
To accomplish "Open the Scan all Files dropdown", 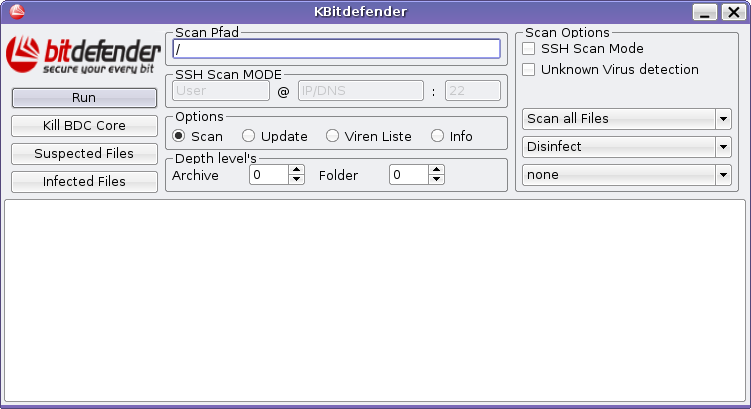I will pyautogui.click(x=626, y=119).
